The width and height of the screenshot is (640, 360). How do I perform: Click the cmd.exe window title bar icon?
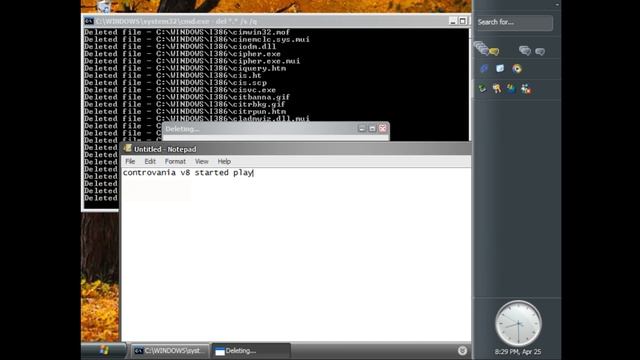point(89,21)
